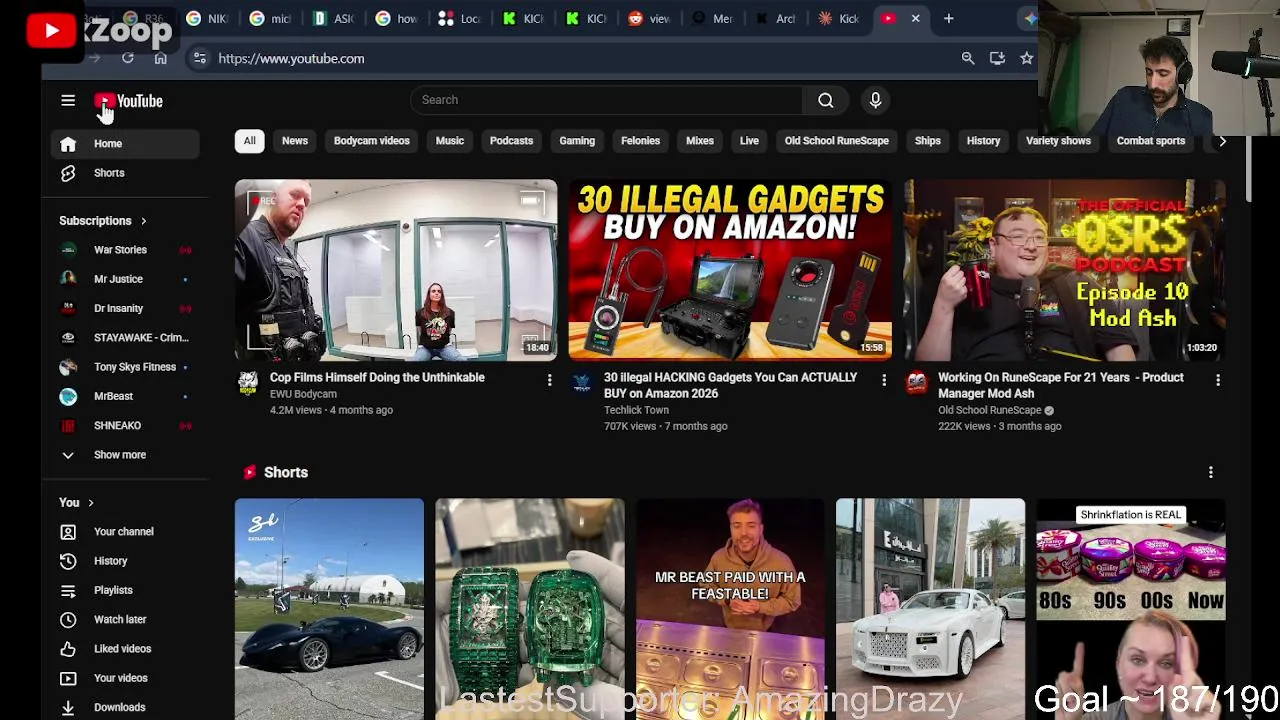Screen dimensions: 1280x720
Task: Play OSRS Podcast Episode 10 thumbnail
Action: coord(1064,270)
